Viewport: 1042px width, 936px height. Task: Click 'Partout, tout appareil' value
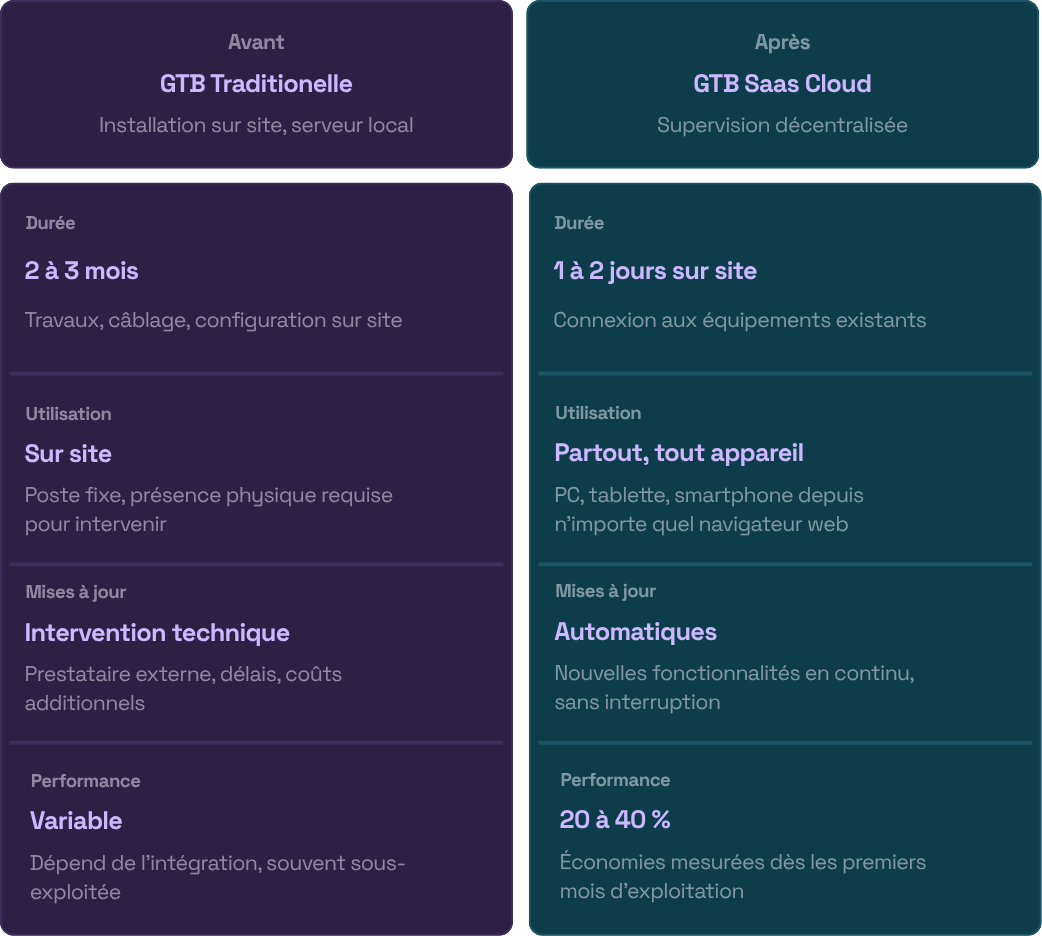(x=678, y=453)
